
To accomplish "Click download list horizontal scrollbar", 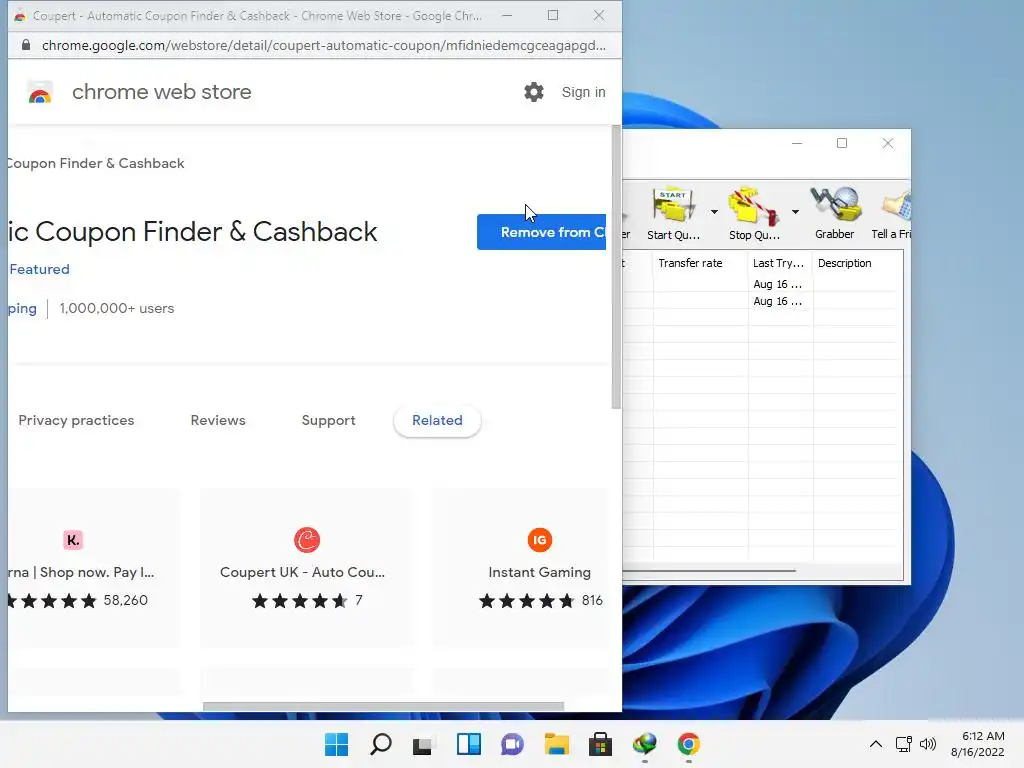I will 709,571.
